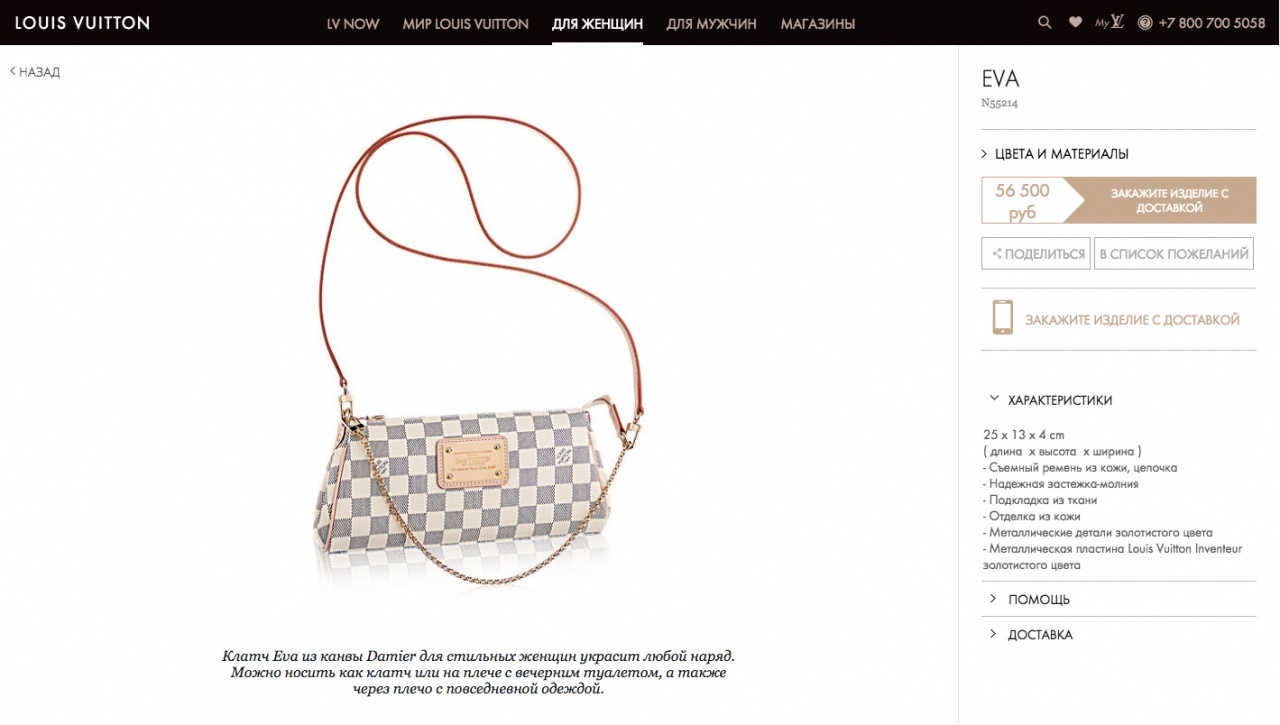Image resolution: width=1280 pixels, height=725 pixels.
Task: Open the MyLV account icon
Action: pos(1109,22)
